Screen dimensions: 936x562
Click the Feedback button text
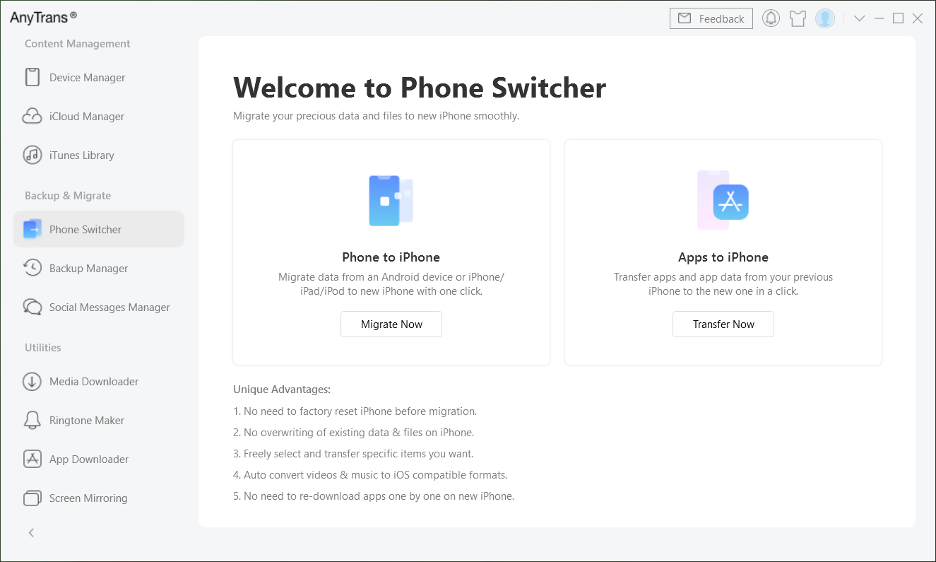point(721,19)
